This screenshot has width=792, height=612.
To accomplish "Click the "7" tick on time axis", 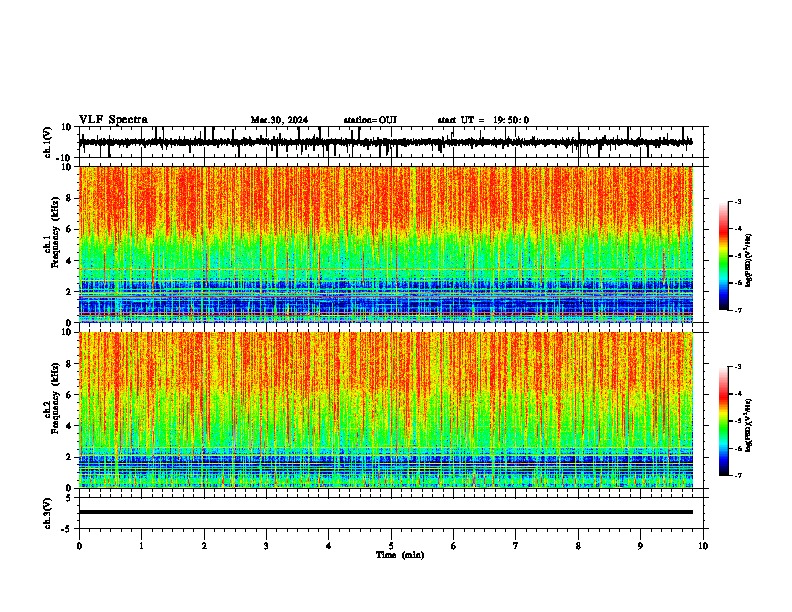I will 516,546.
